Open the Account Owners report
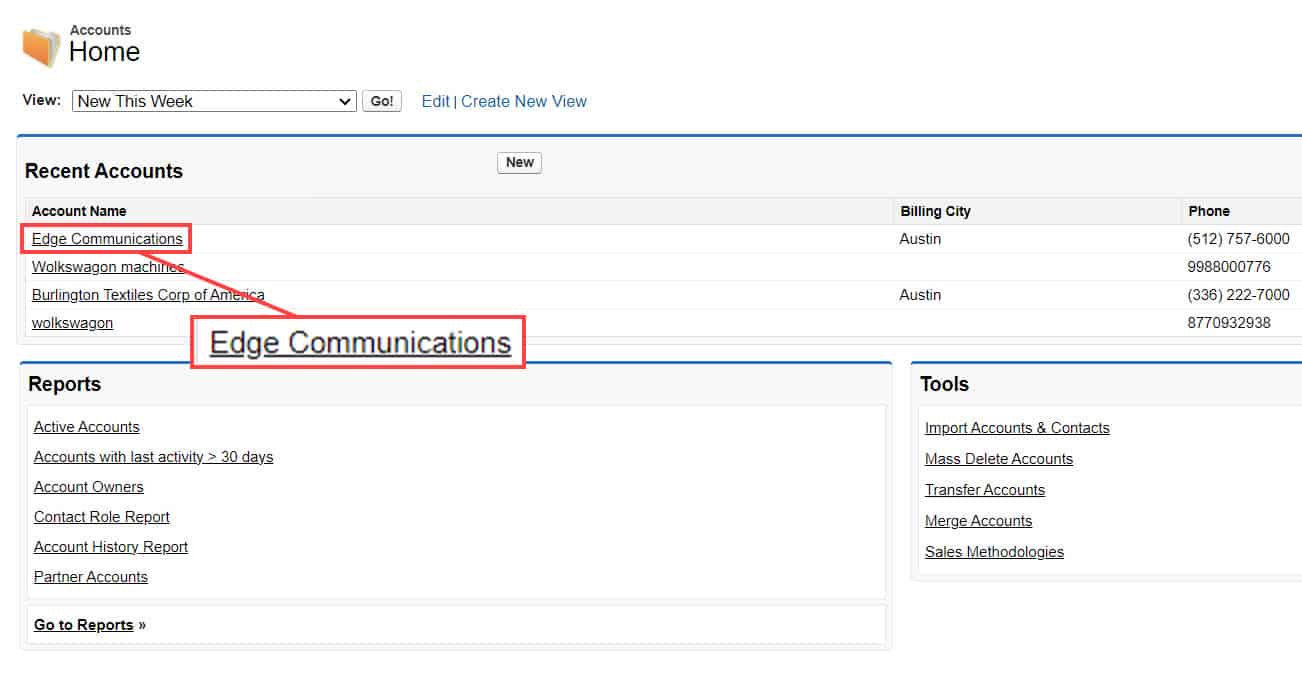 tap(88, 487)
